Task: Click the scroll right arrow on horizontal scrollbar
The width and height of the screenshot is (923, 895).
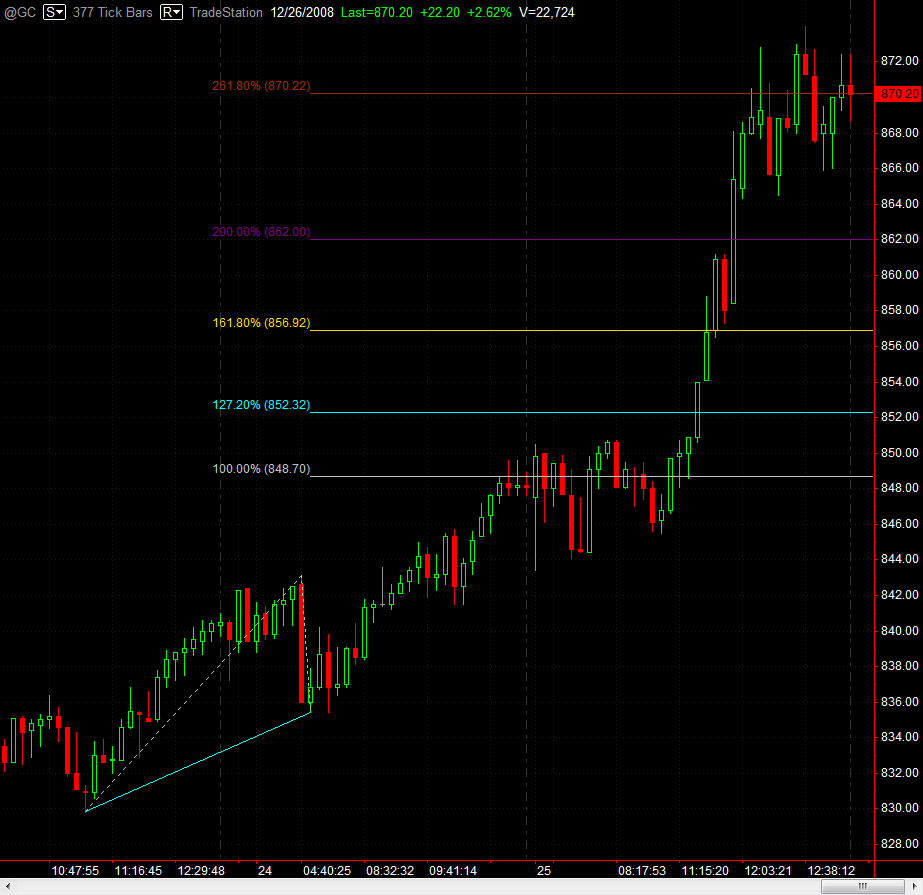Action: coord(915,886)
